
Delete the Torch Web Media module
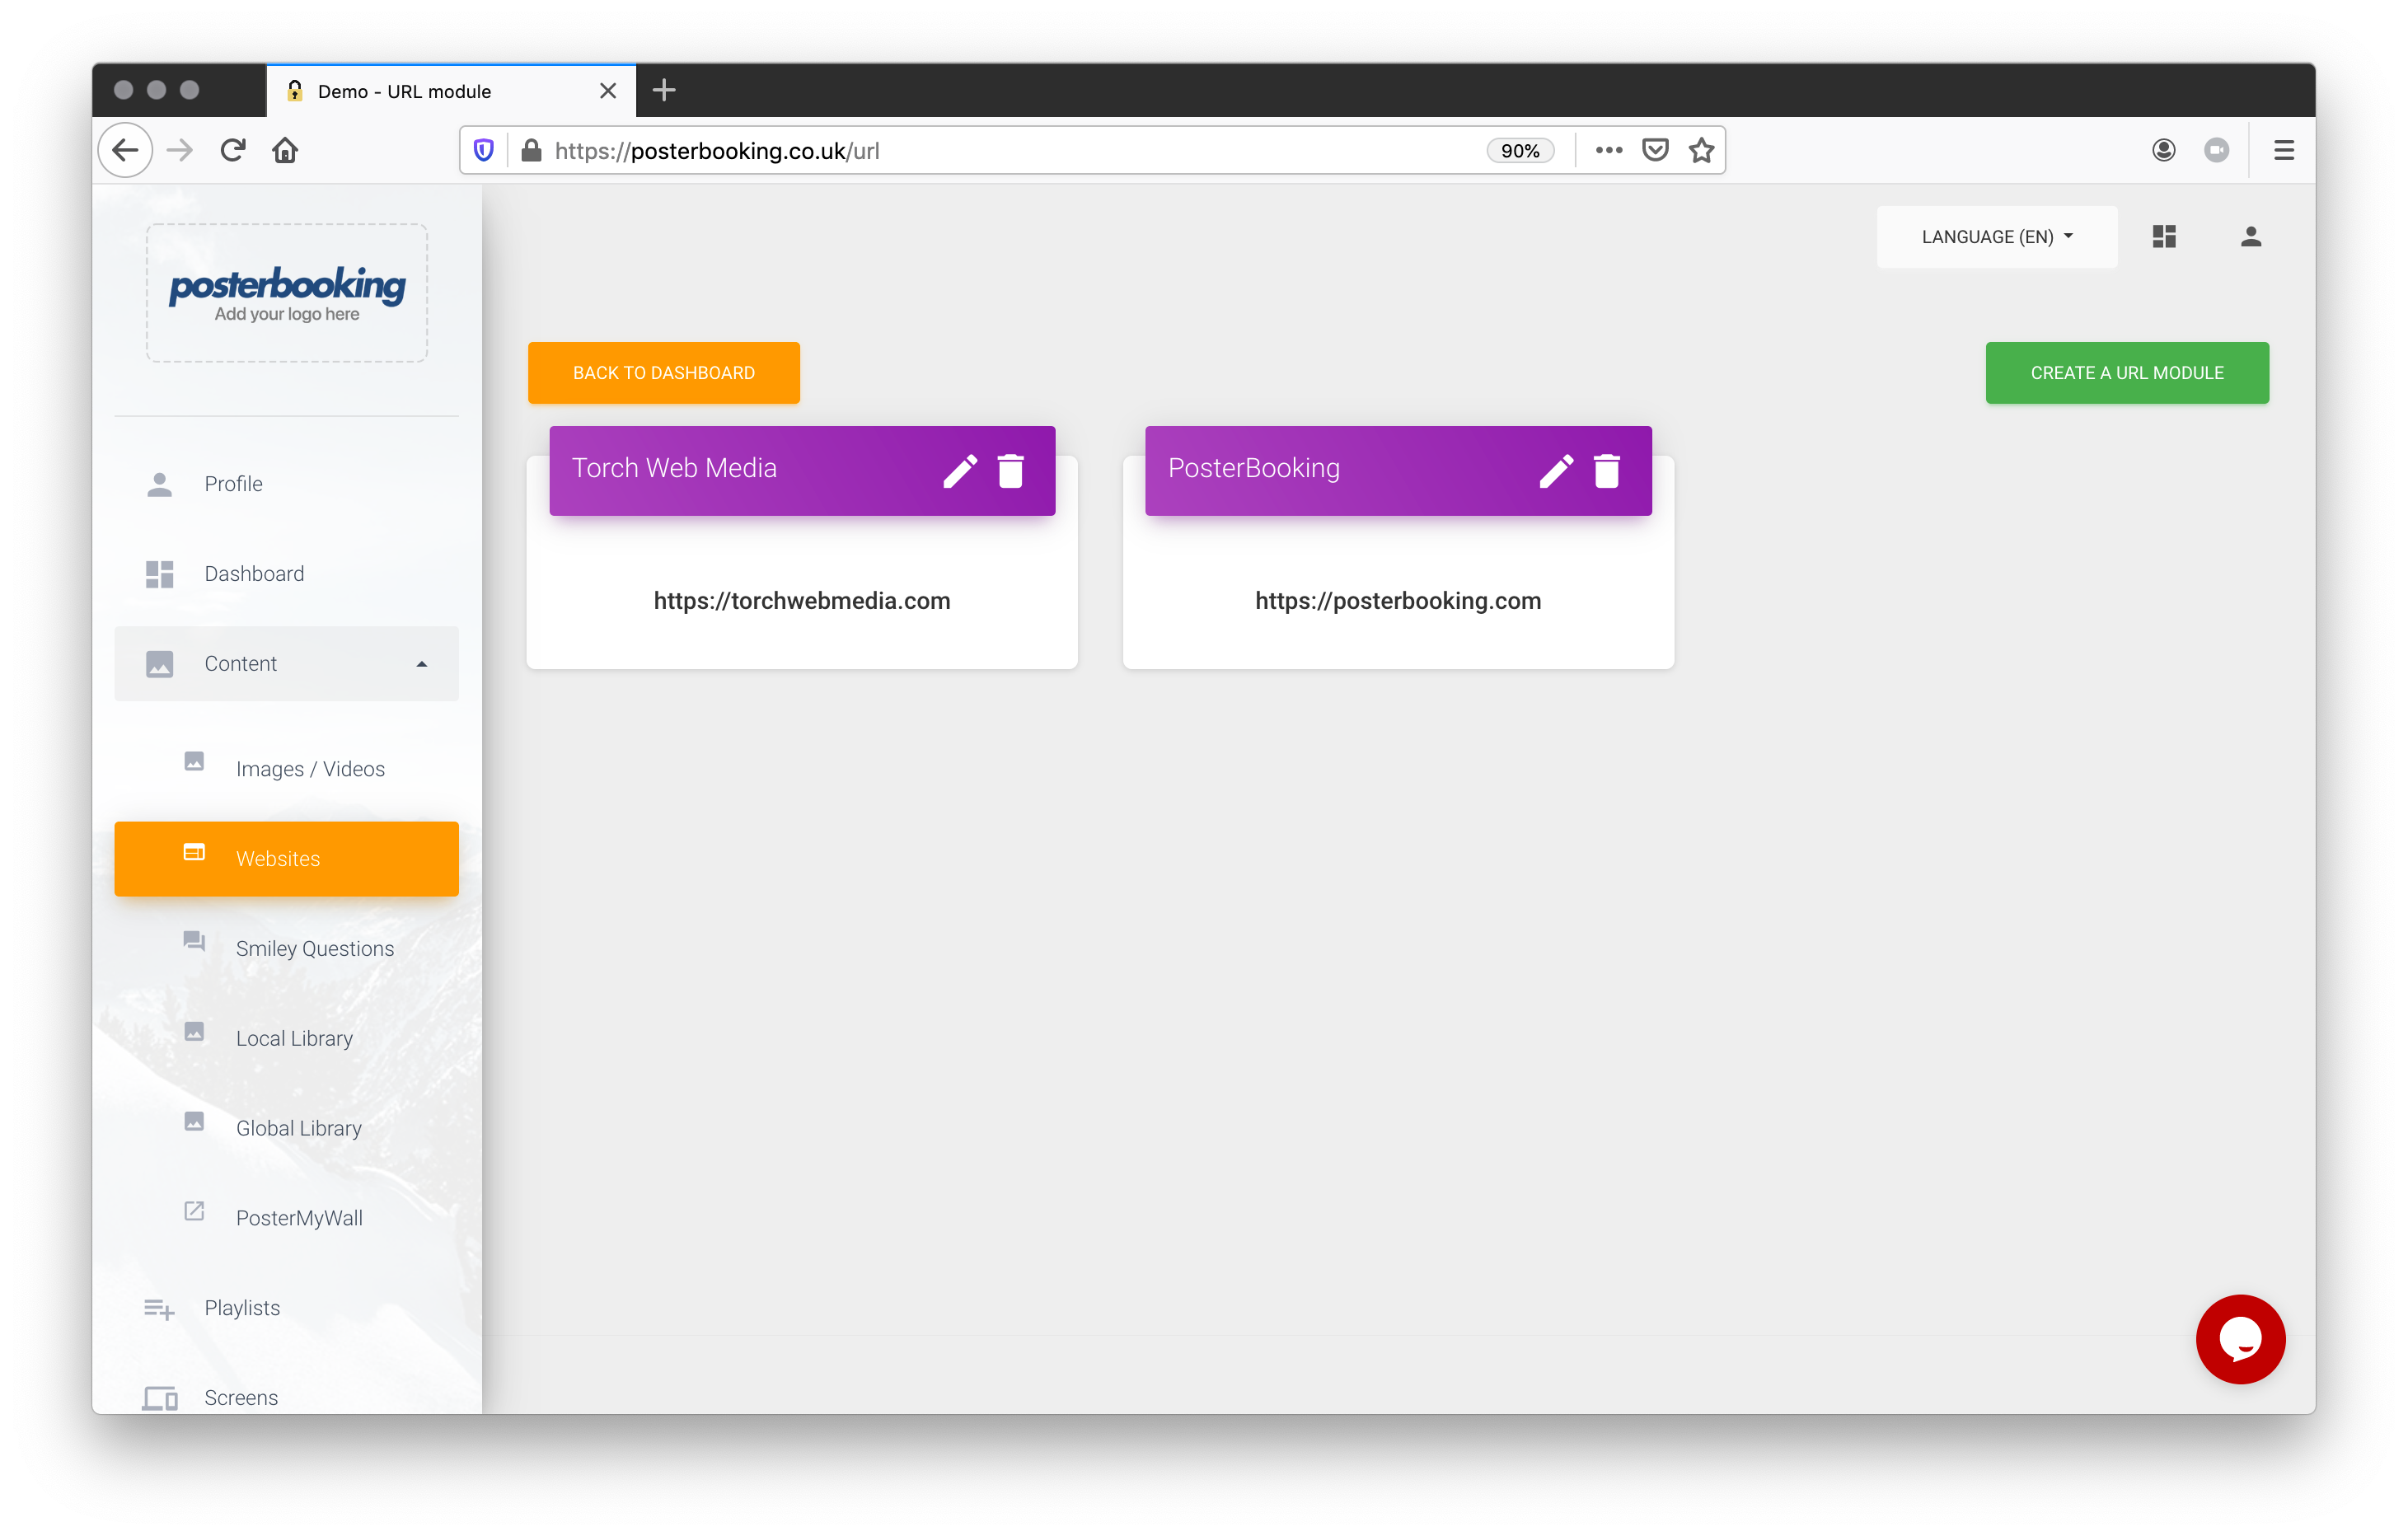(x=1011, y=471)
